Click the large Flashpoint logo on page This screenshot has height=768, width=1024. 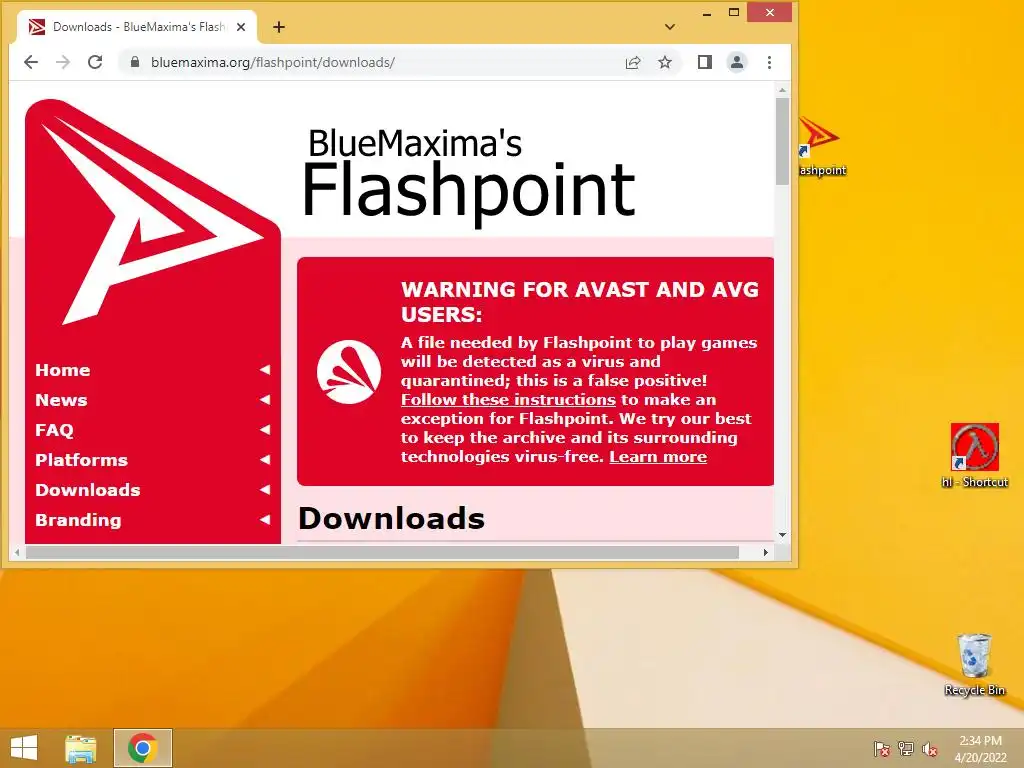(153, 212)
